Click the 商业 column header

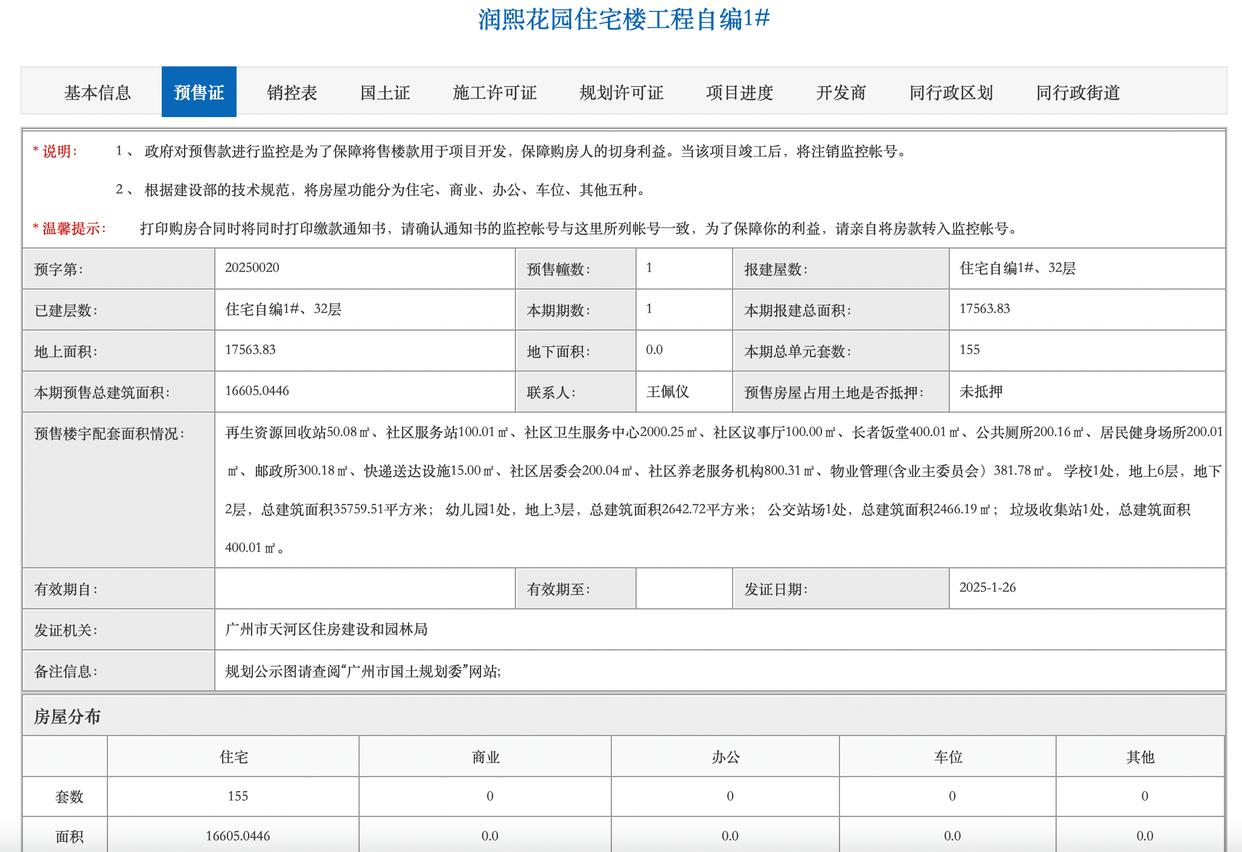(486, 757)
